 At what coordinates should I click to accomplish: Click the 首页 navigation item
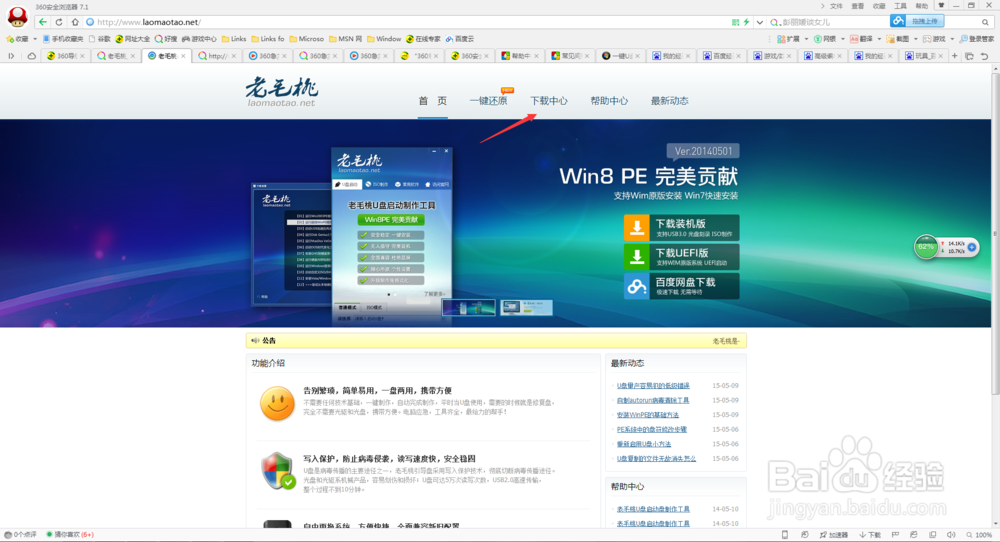[432, 101]
